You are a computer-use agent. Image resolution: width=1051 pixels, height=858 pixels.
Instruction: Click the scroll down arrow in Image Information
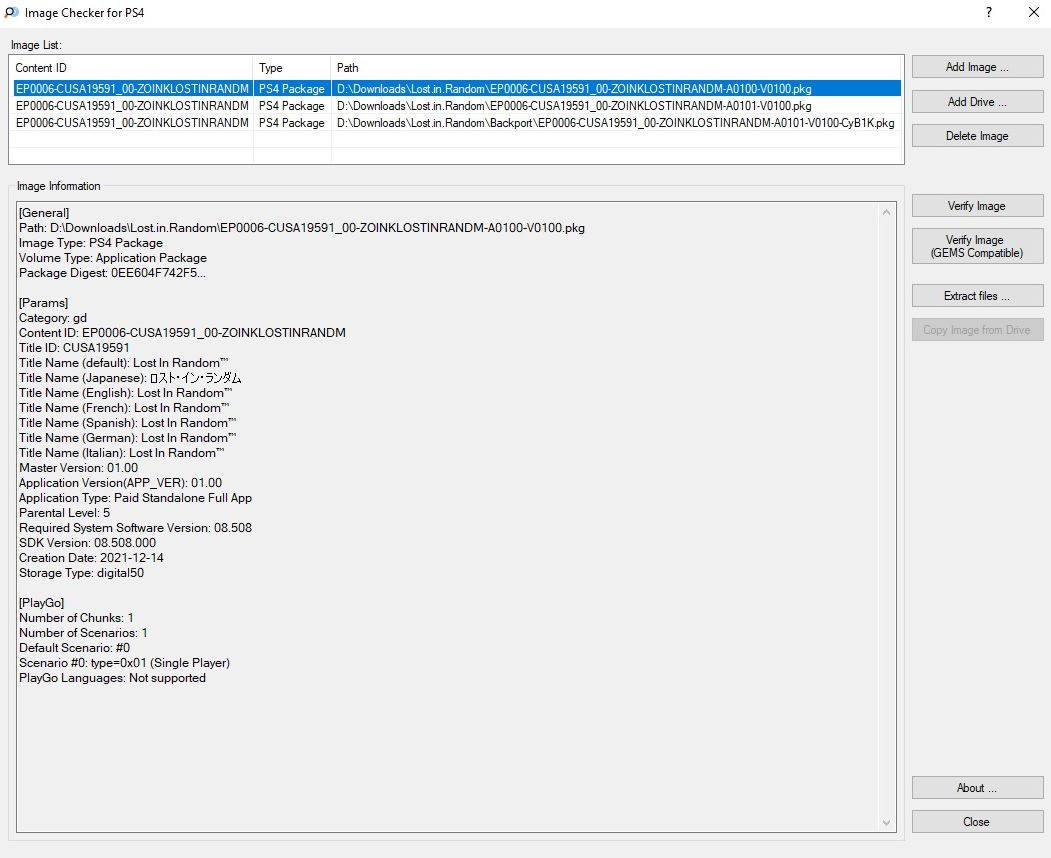pyautogui.click(x=886, y=822)
